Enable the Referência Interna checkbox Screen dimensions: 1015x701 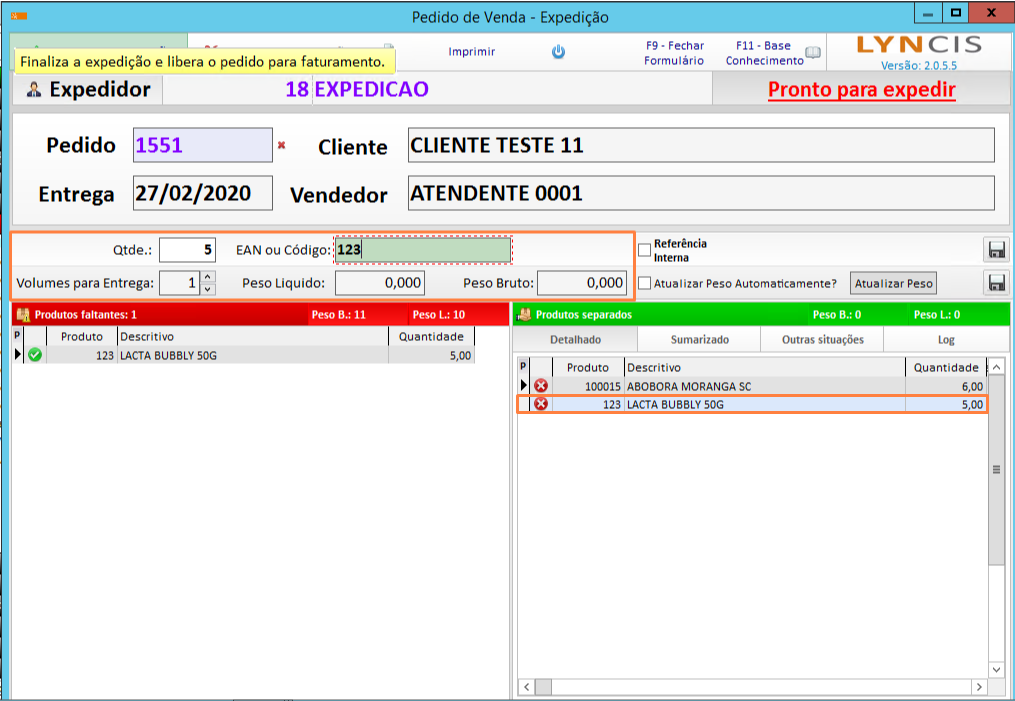coord(645,250)
